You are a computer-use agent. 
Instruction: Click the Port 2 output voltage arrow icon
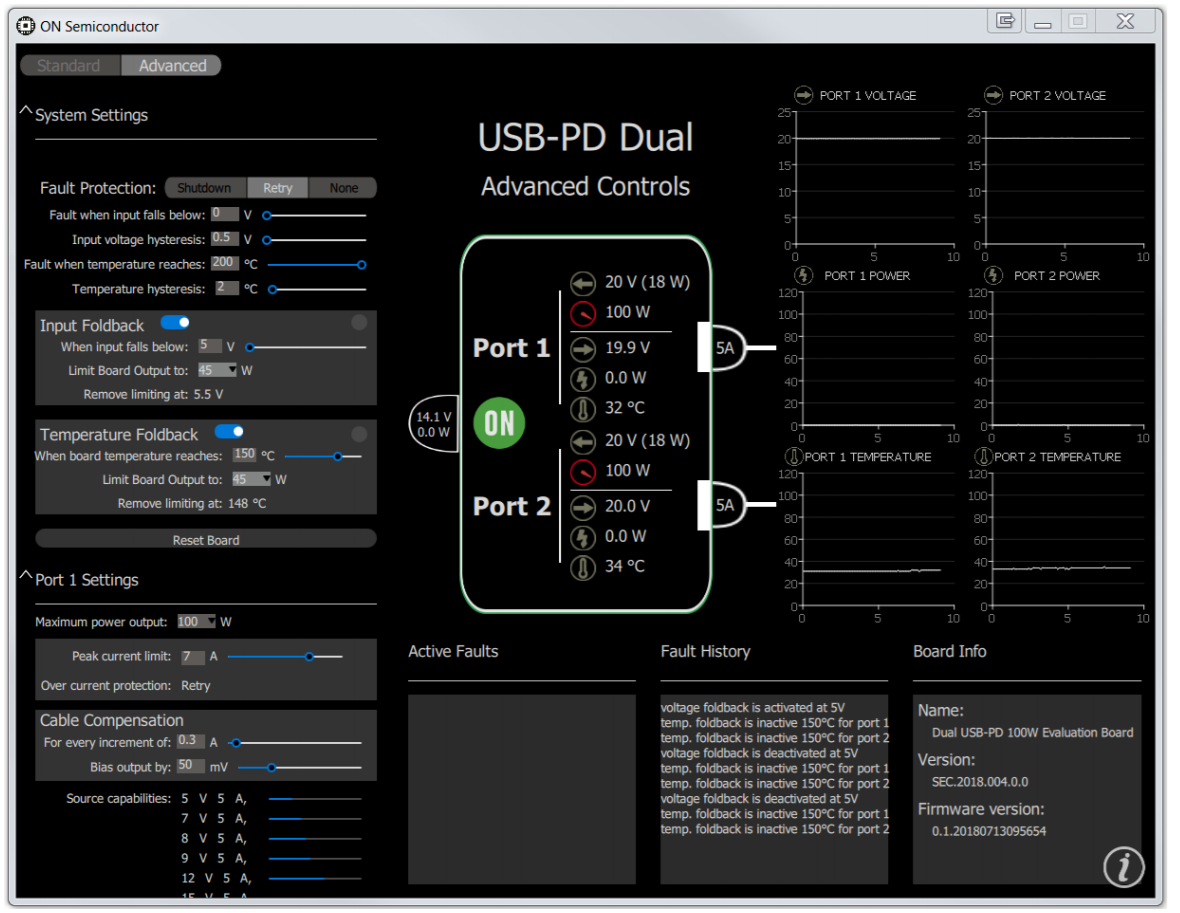click(x=583, y=507)
